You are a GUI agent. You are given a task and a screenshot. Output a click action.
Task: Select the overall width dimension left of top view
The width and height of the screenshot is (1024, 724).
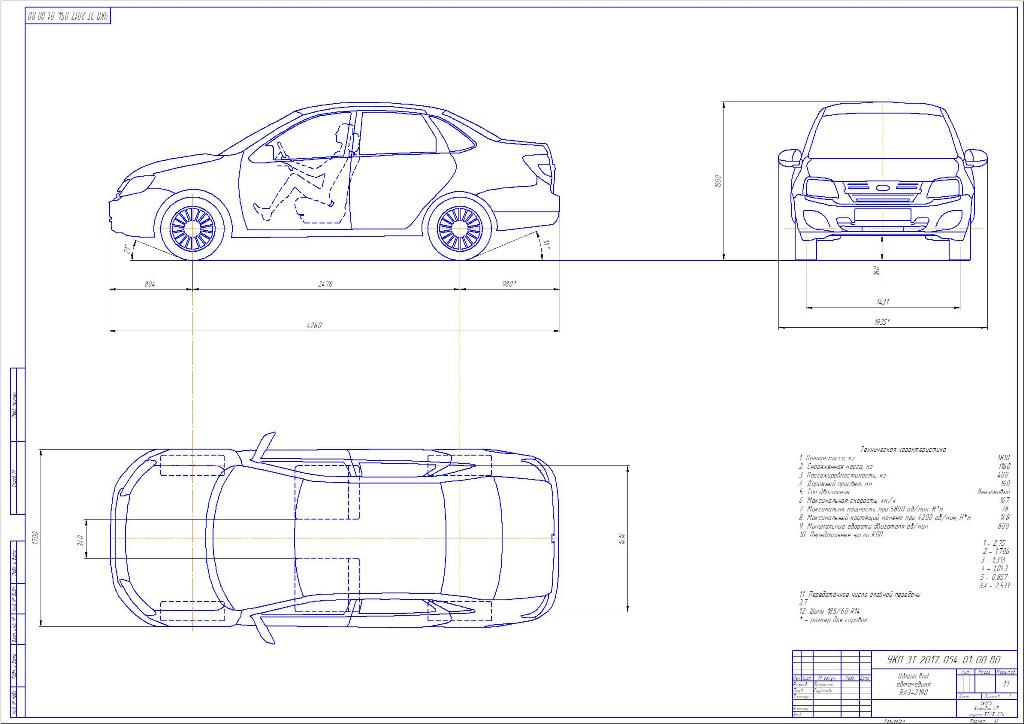[x=35, y=539]
